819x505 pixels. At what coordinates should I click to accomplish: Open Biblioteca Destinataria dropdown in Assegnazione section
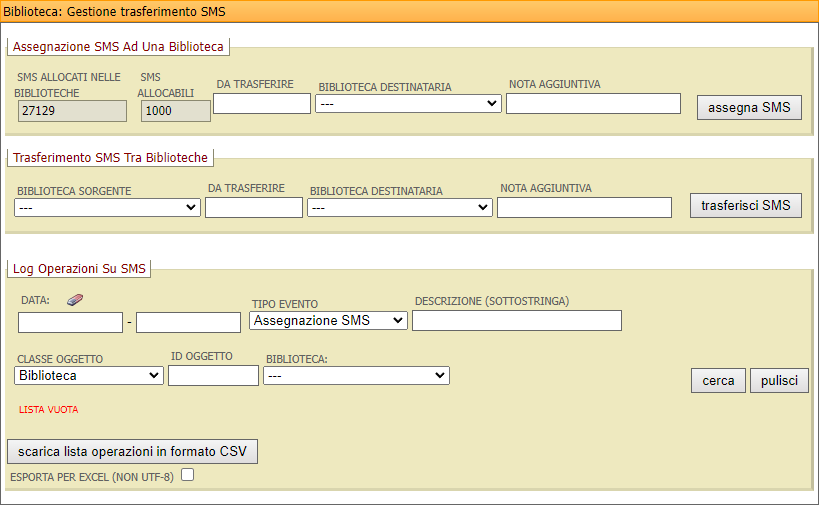pos(408,104)
